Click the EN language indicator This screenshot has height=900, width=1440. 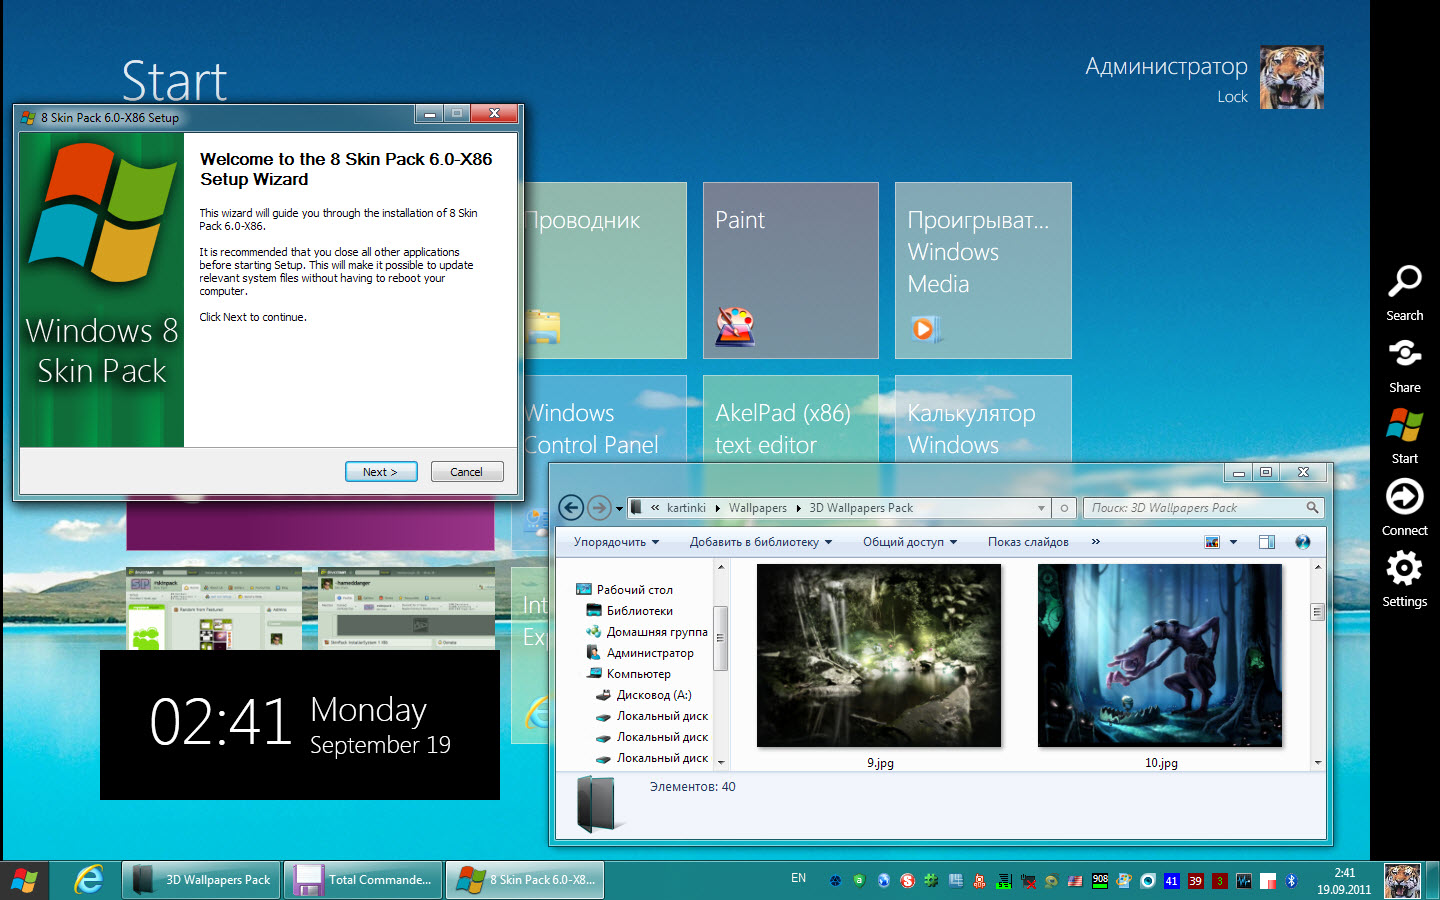coord(798,878)
